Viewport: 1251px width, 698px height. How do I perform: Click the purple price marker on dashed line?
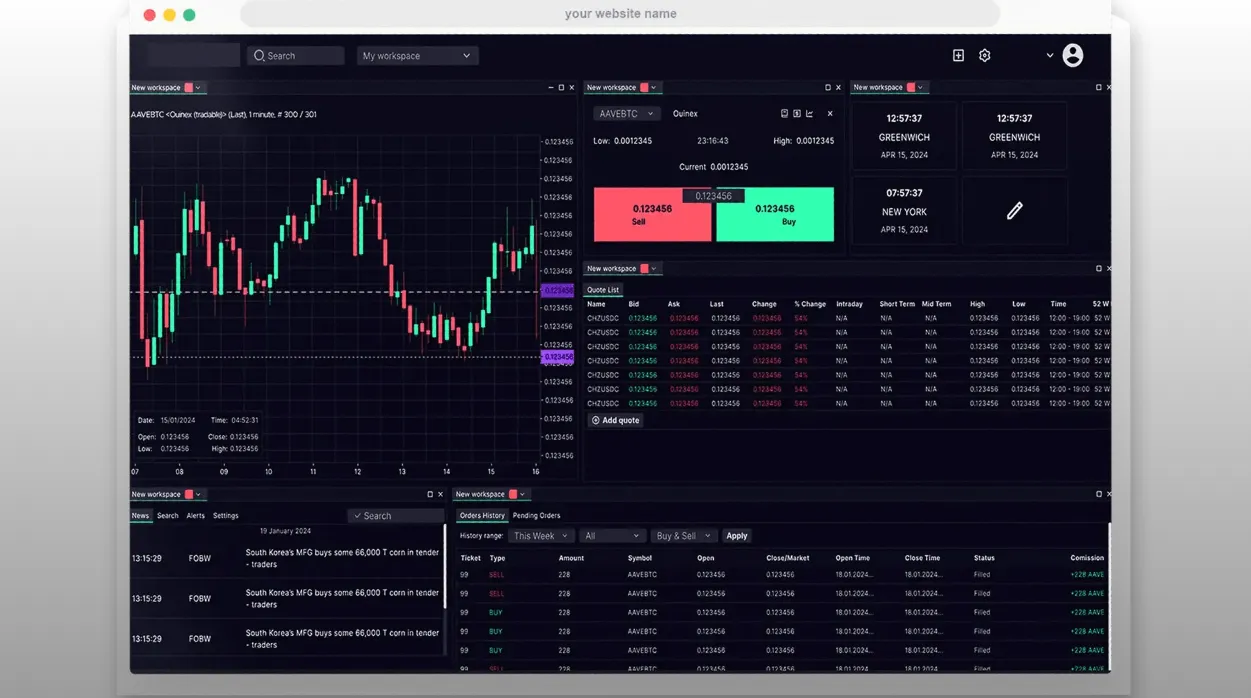pos(557,291)
